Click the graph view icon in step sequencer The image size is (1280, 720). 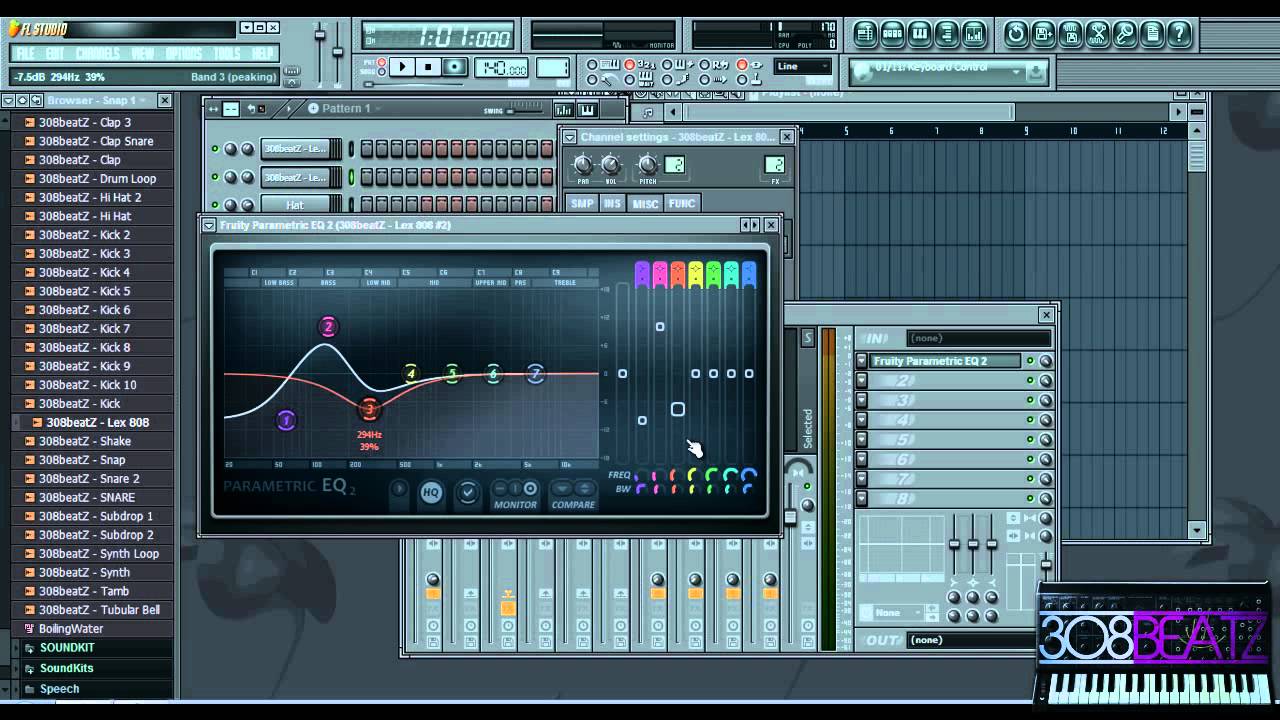(x=565, y=109)
